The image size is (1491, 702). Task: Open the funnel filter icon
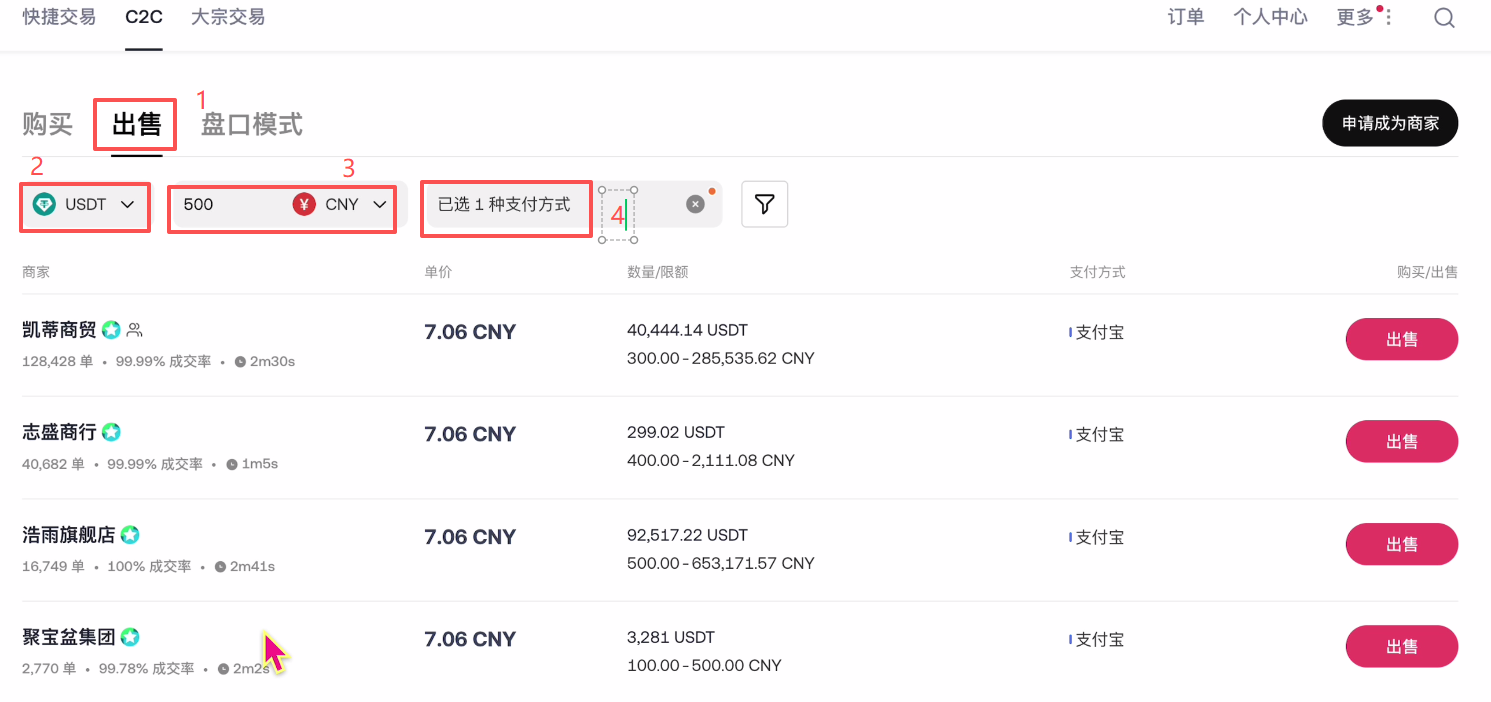tap(764, 204)
